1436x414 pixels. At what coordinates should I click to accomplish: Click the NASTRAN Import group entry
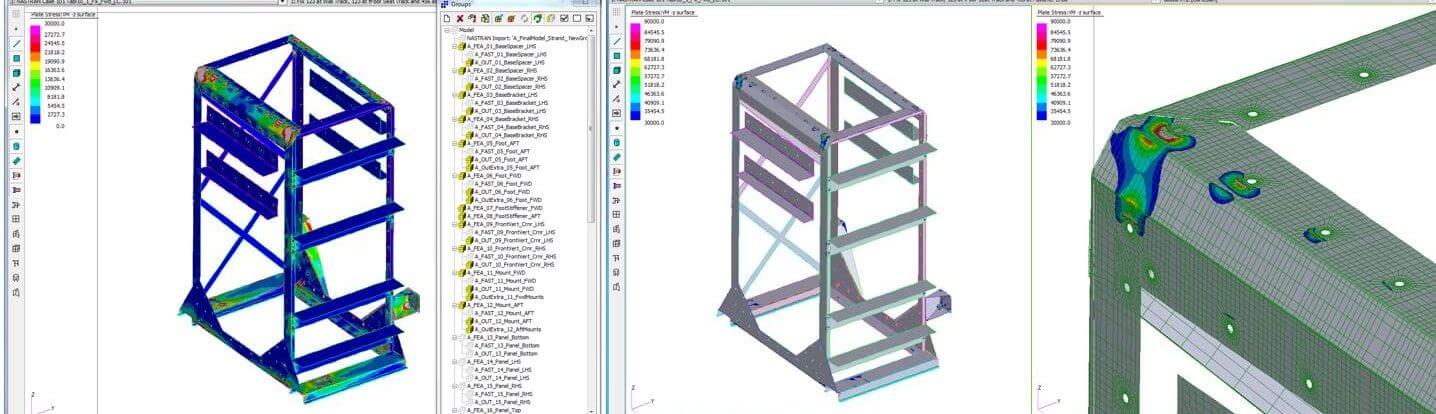(x=520, y=37)
